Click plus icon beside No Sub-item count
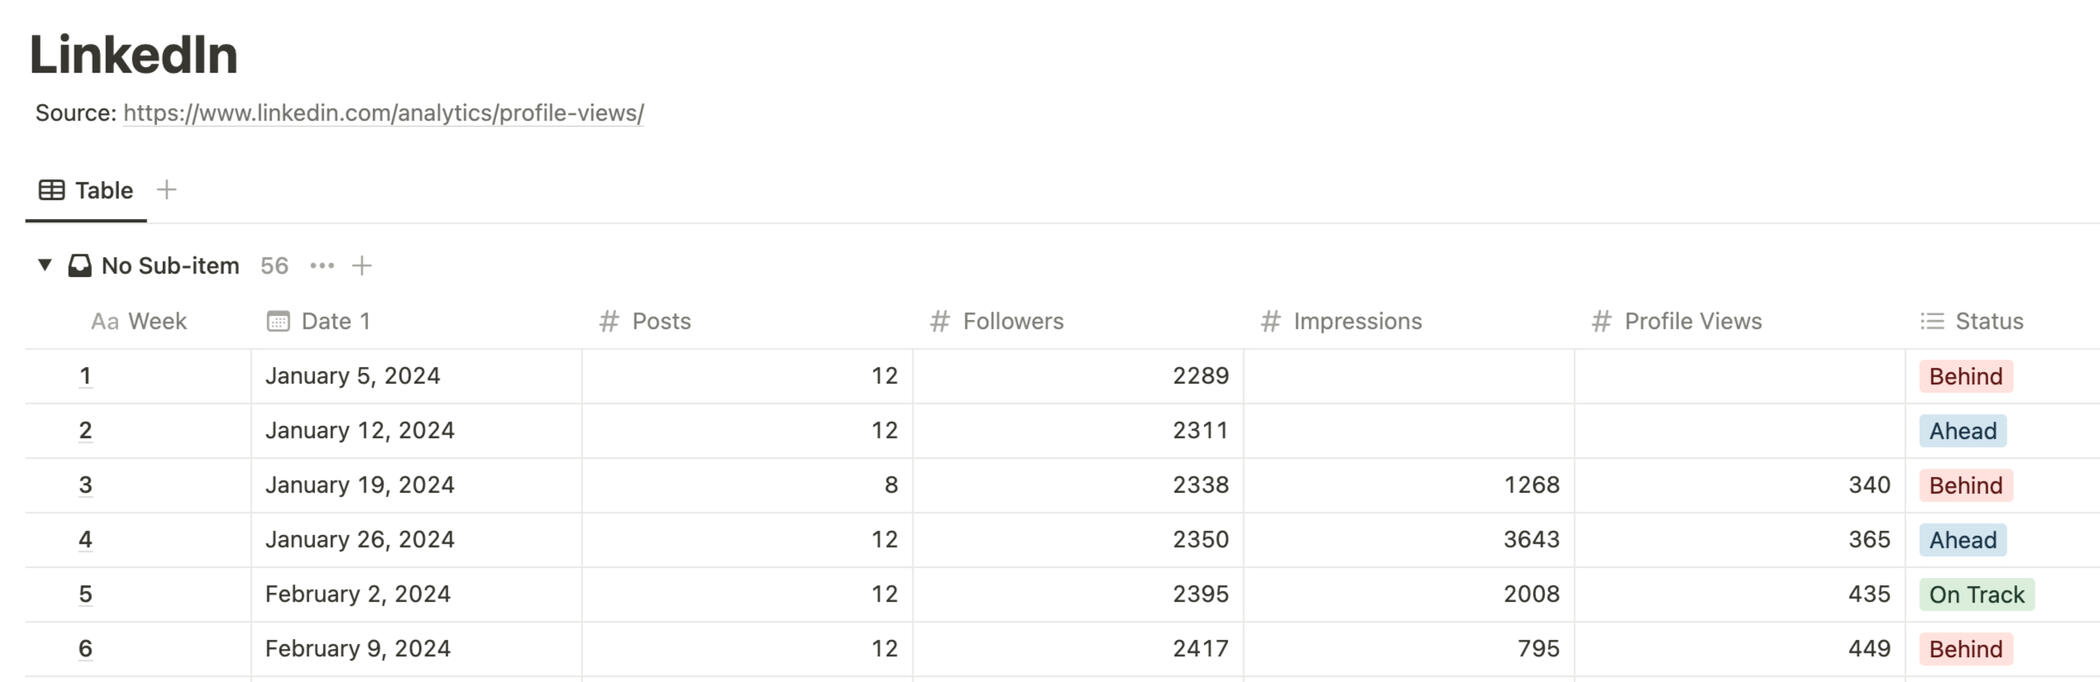 click(x=362, y=265)
